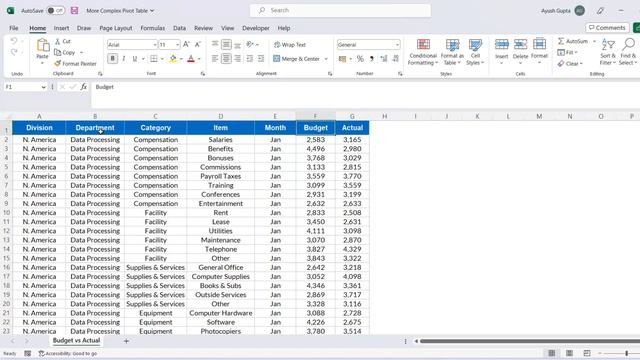Apply the red Font Color
This screenshot has width=640, height=360.
(x=191, y=59)
